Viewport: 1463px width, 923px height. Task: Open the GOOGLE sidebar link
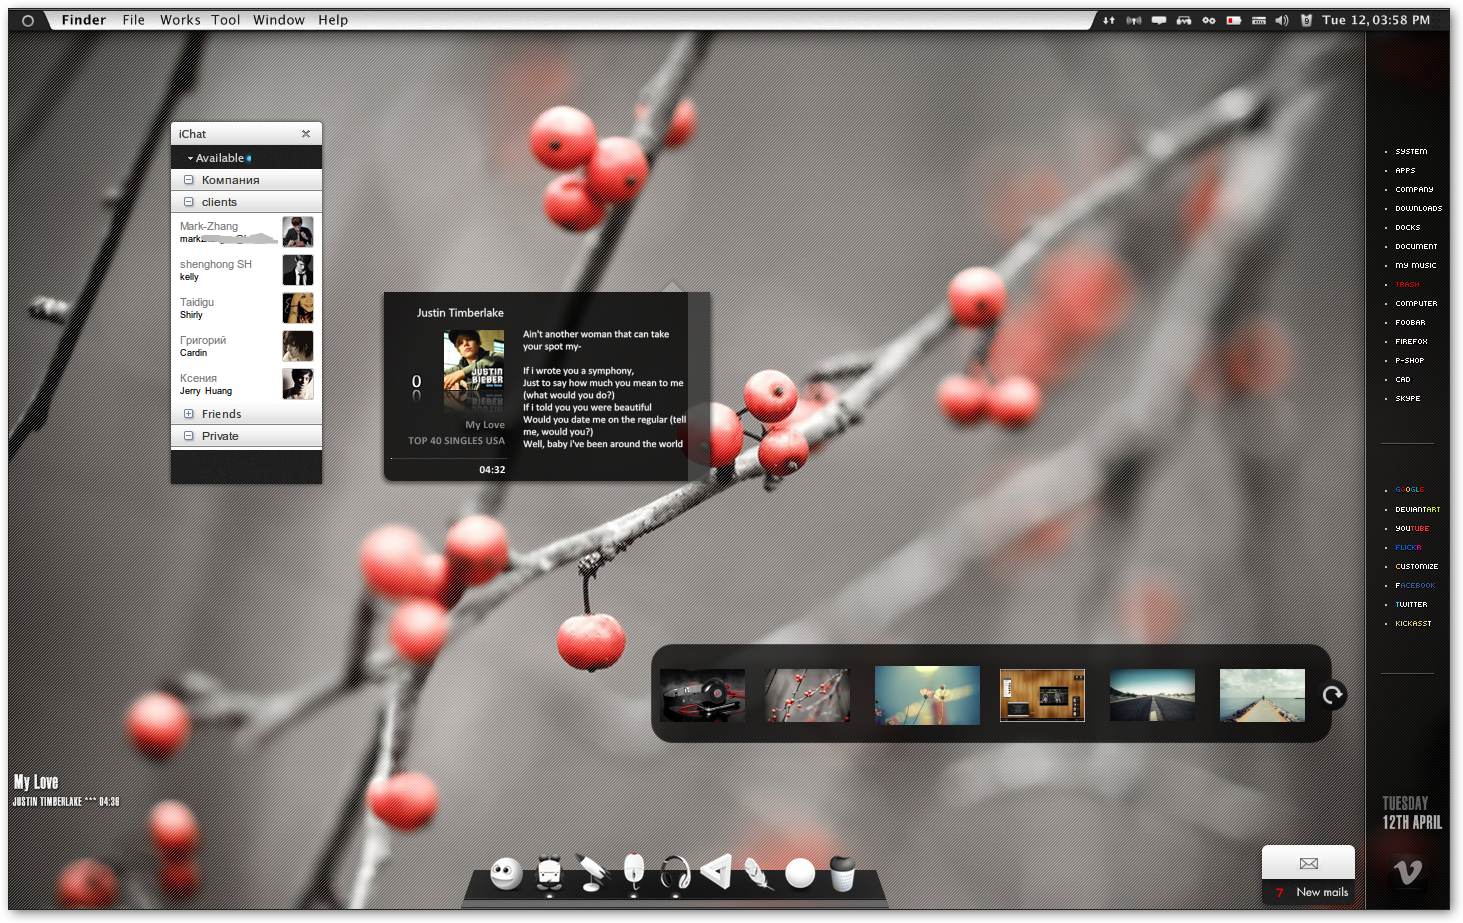pyautogui.click(x=1409, y=490)
